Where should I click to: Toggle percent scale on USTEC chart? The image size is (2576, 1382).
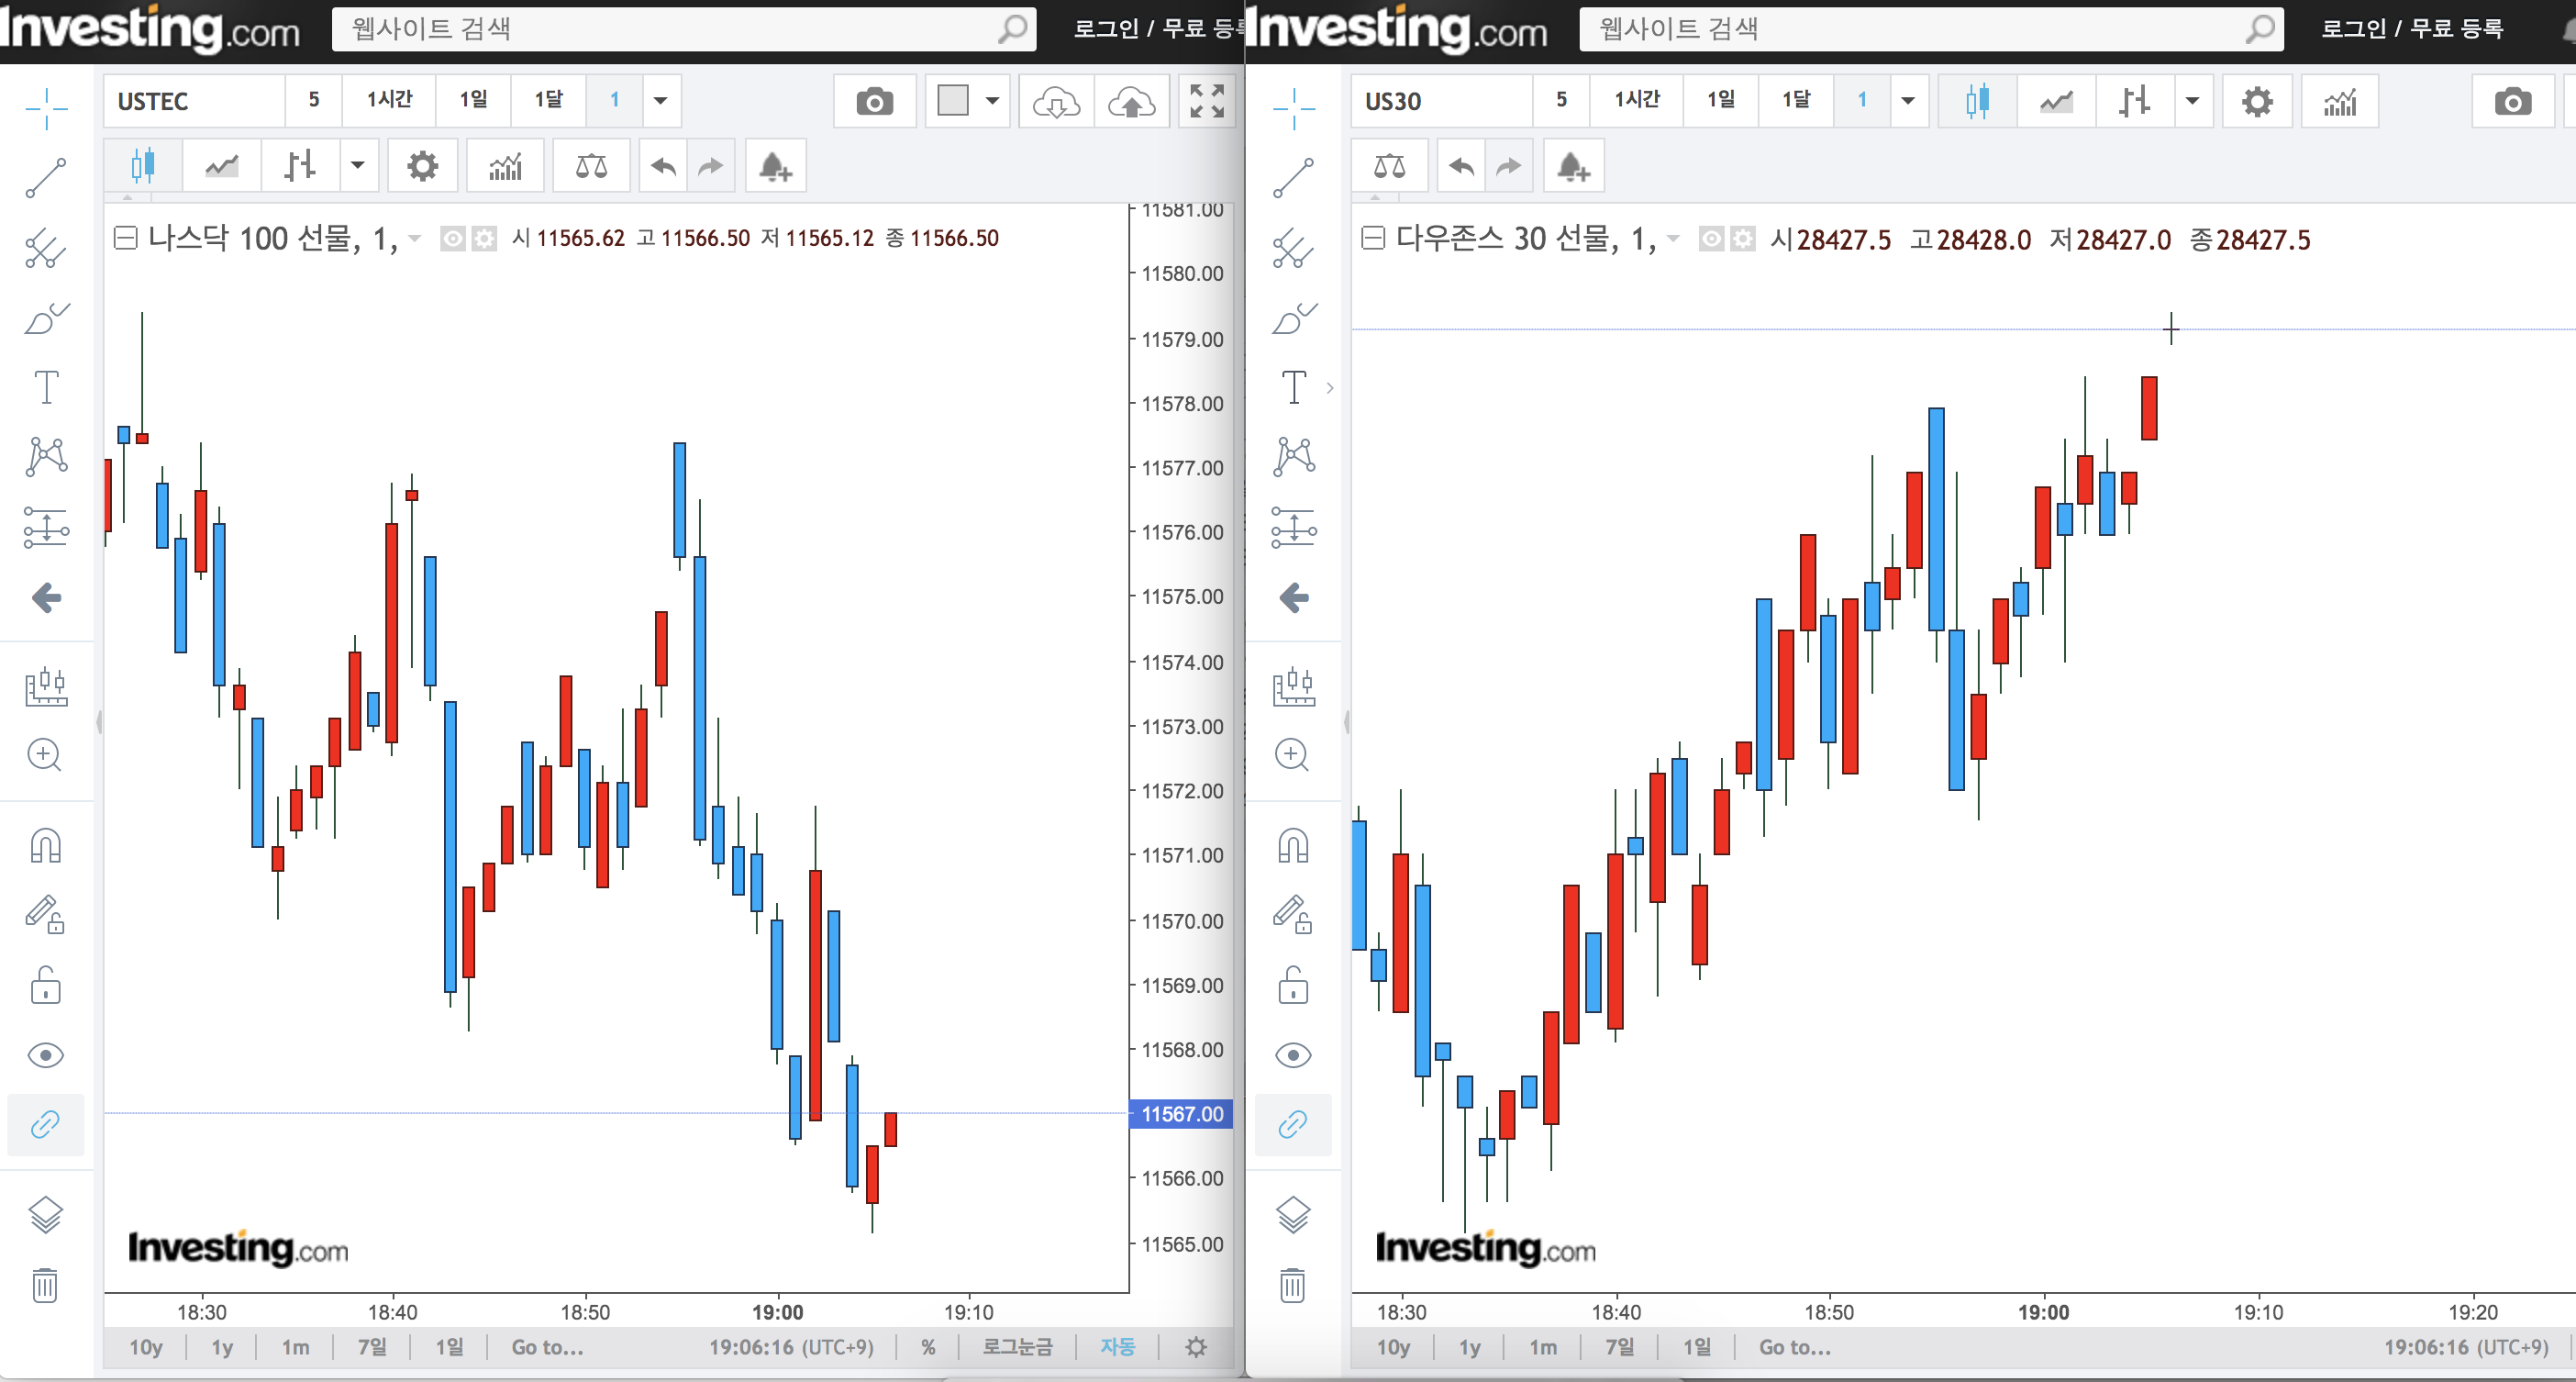pyautogui.click(x=928, y=1347)
